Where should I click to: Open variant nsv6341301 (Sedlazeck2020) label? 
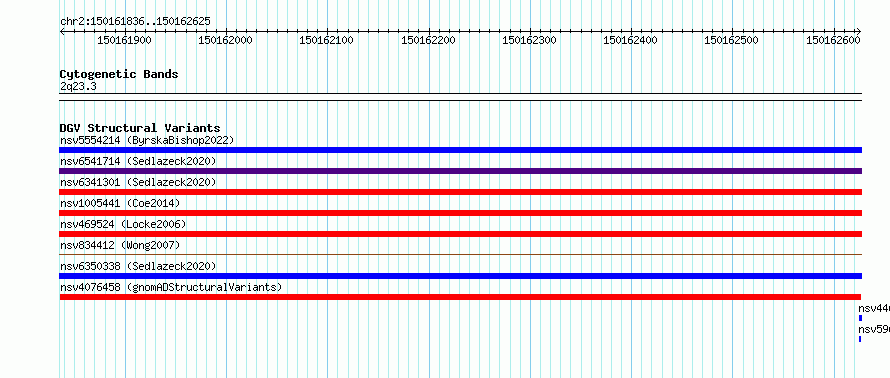point(138,182)
